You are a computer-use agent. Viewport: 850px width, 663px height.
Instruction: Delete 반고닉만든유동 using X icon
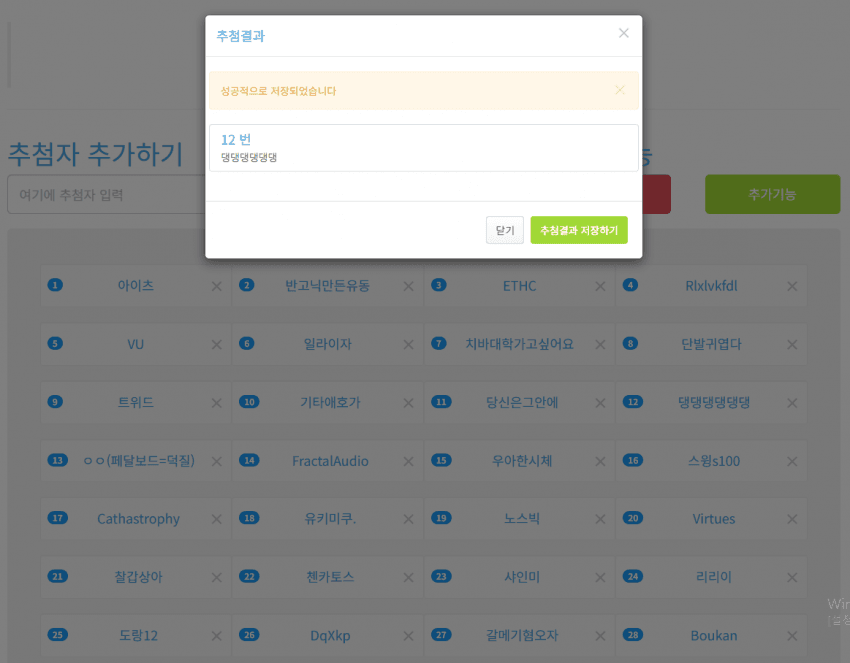point(408,286)
